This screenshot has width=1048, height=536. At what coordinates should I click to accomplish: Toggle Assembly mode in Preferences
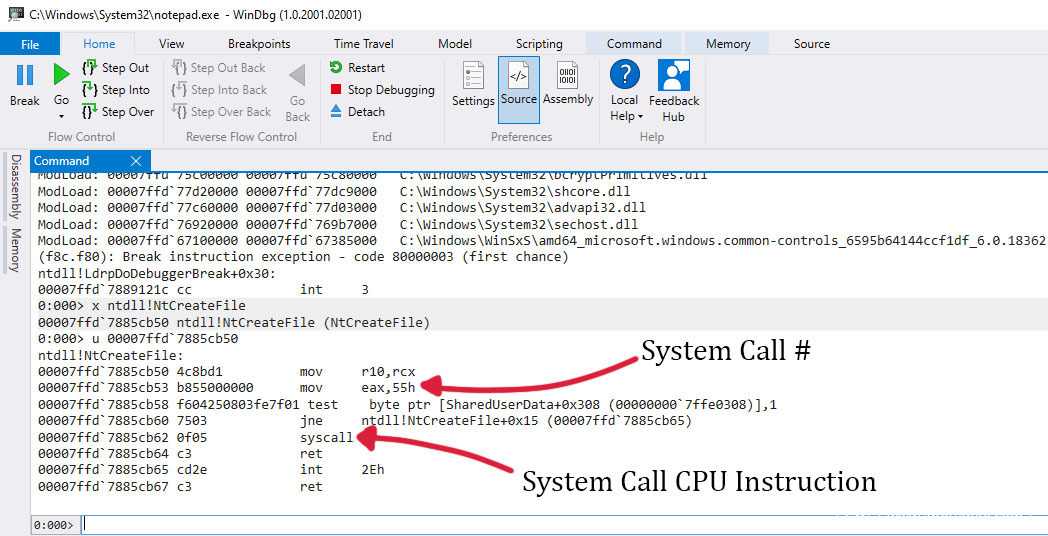568,83
